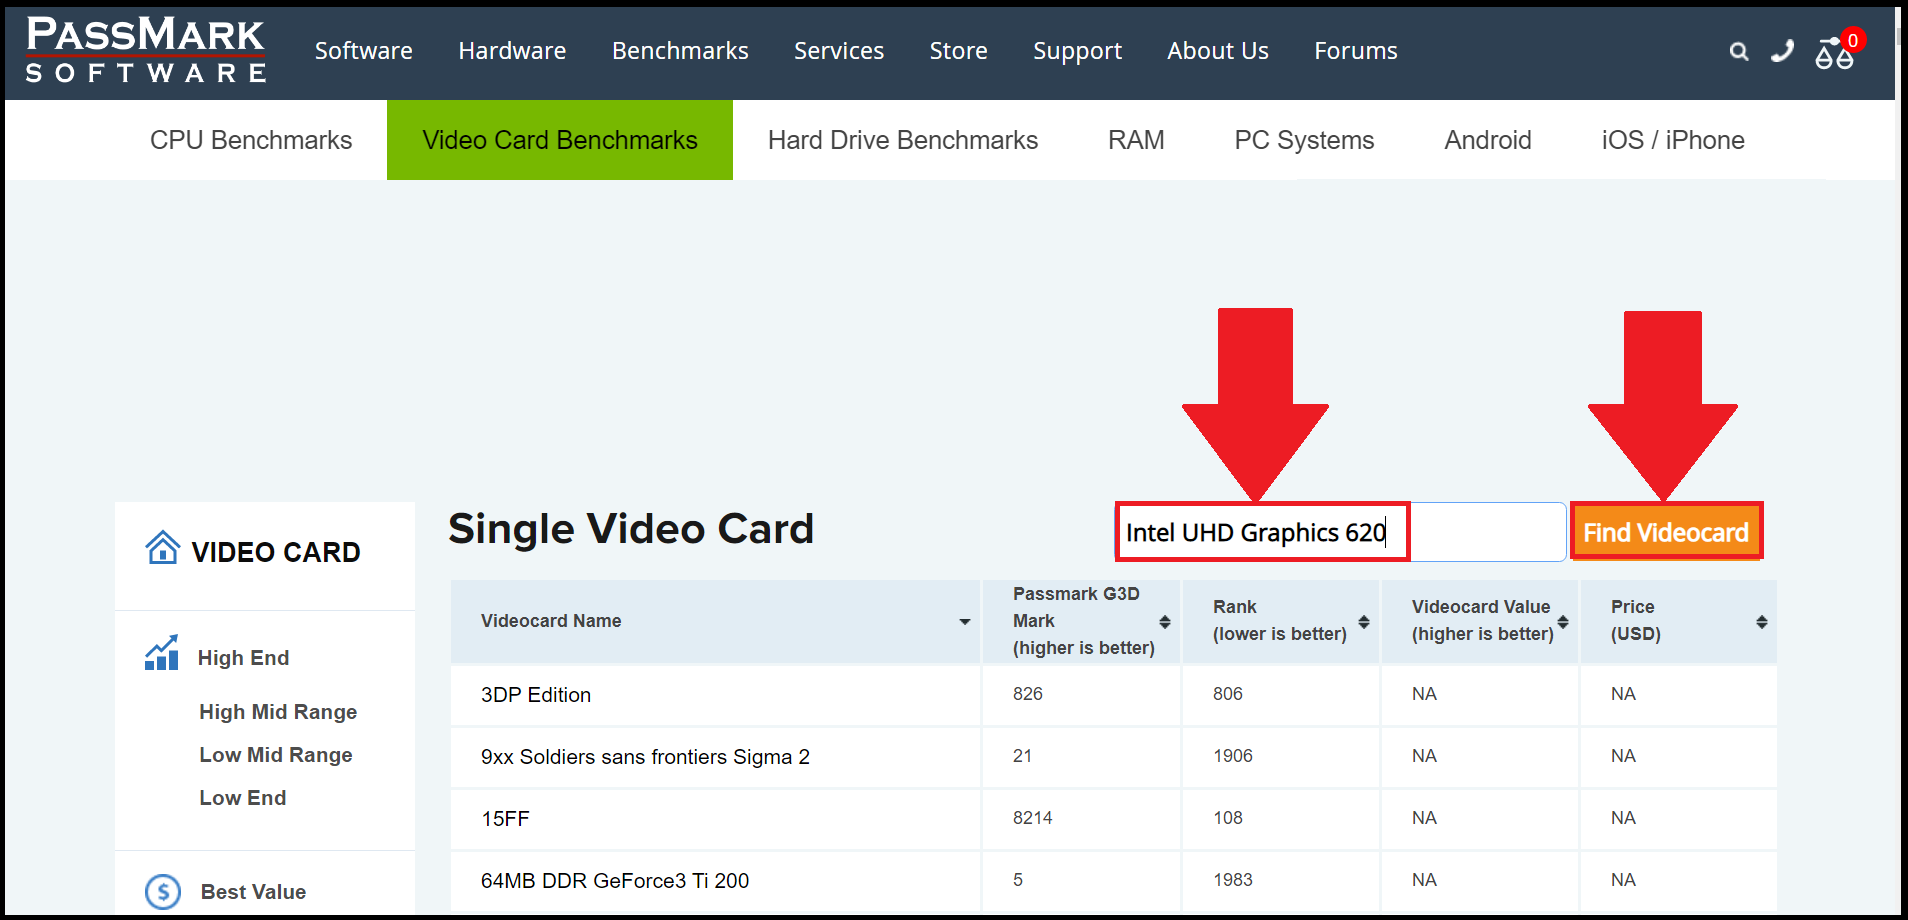The width and height of the screenshot is (1908, 920).
Task: Select the 3DP Edition table row
Action: (535, 695)
